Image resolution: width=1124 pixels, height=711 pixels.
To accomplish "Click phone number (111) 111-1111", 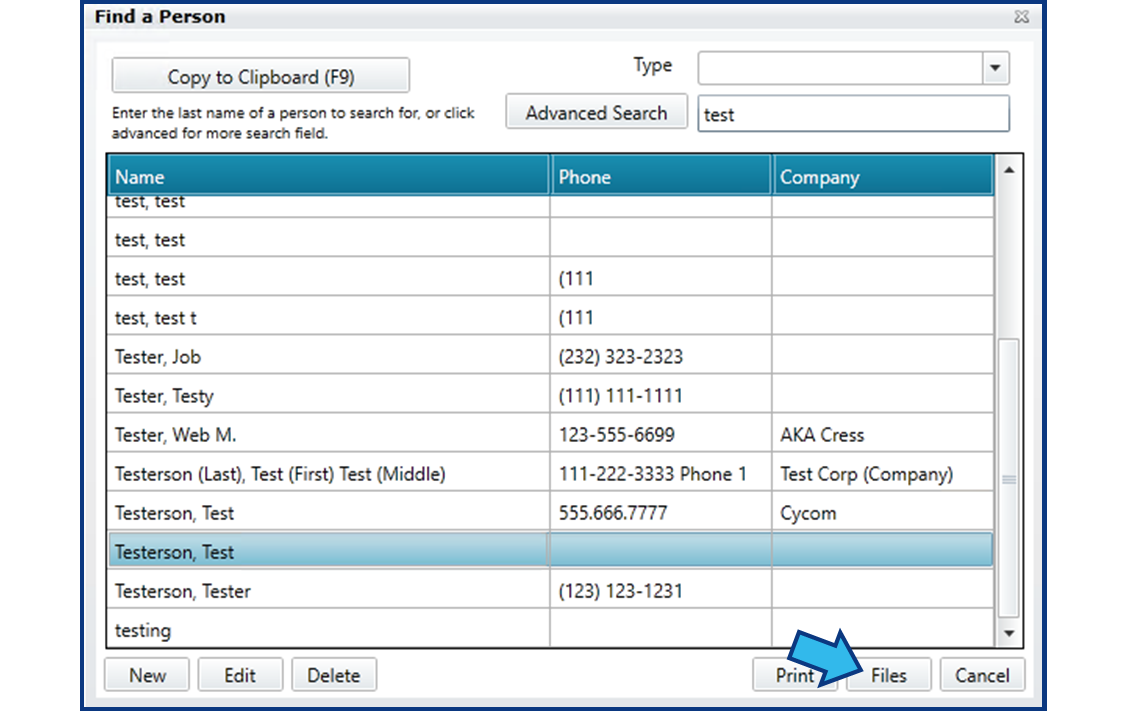I will (x=620, y=396).
